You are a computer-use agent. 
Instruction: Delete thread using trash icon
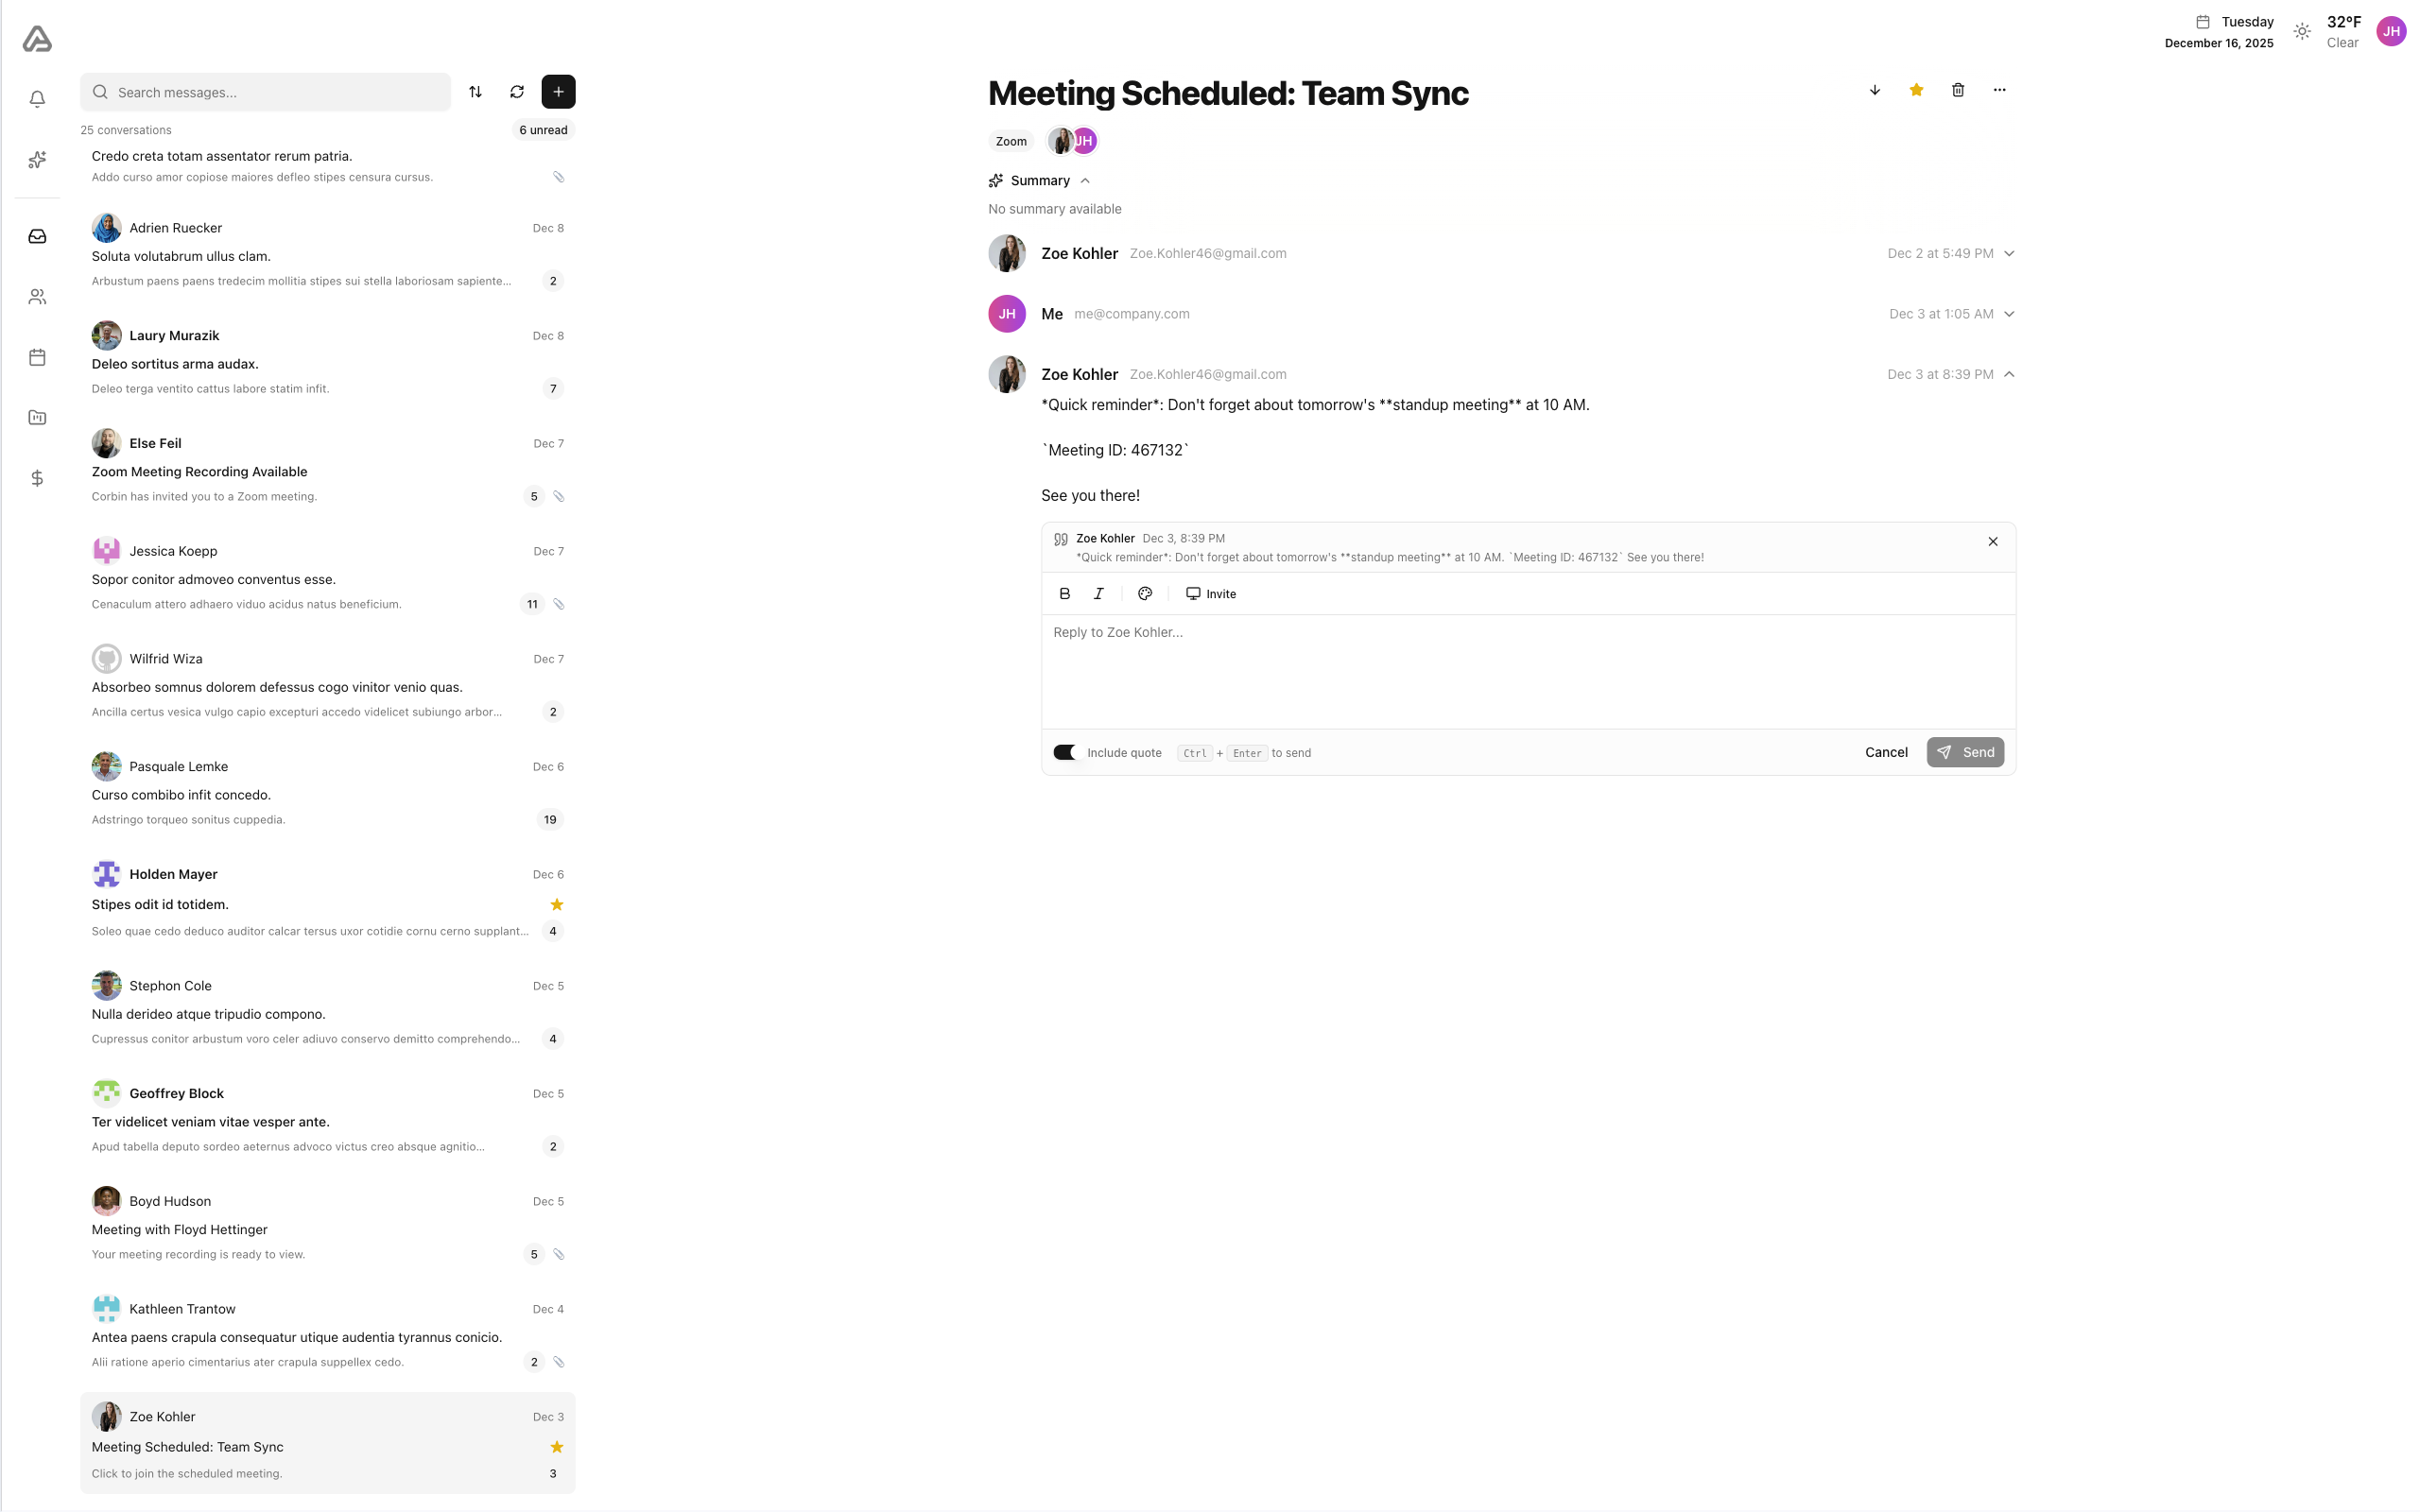click(x=1957, y=90)
